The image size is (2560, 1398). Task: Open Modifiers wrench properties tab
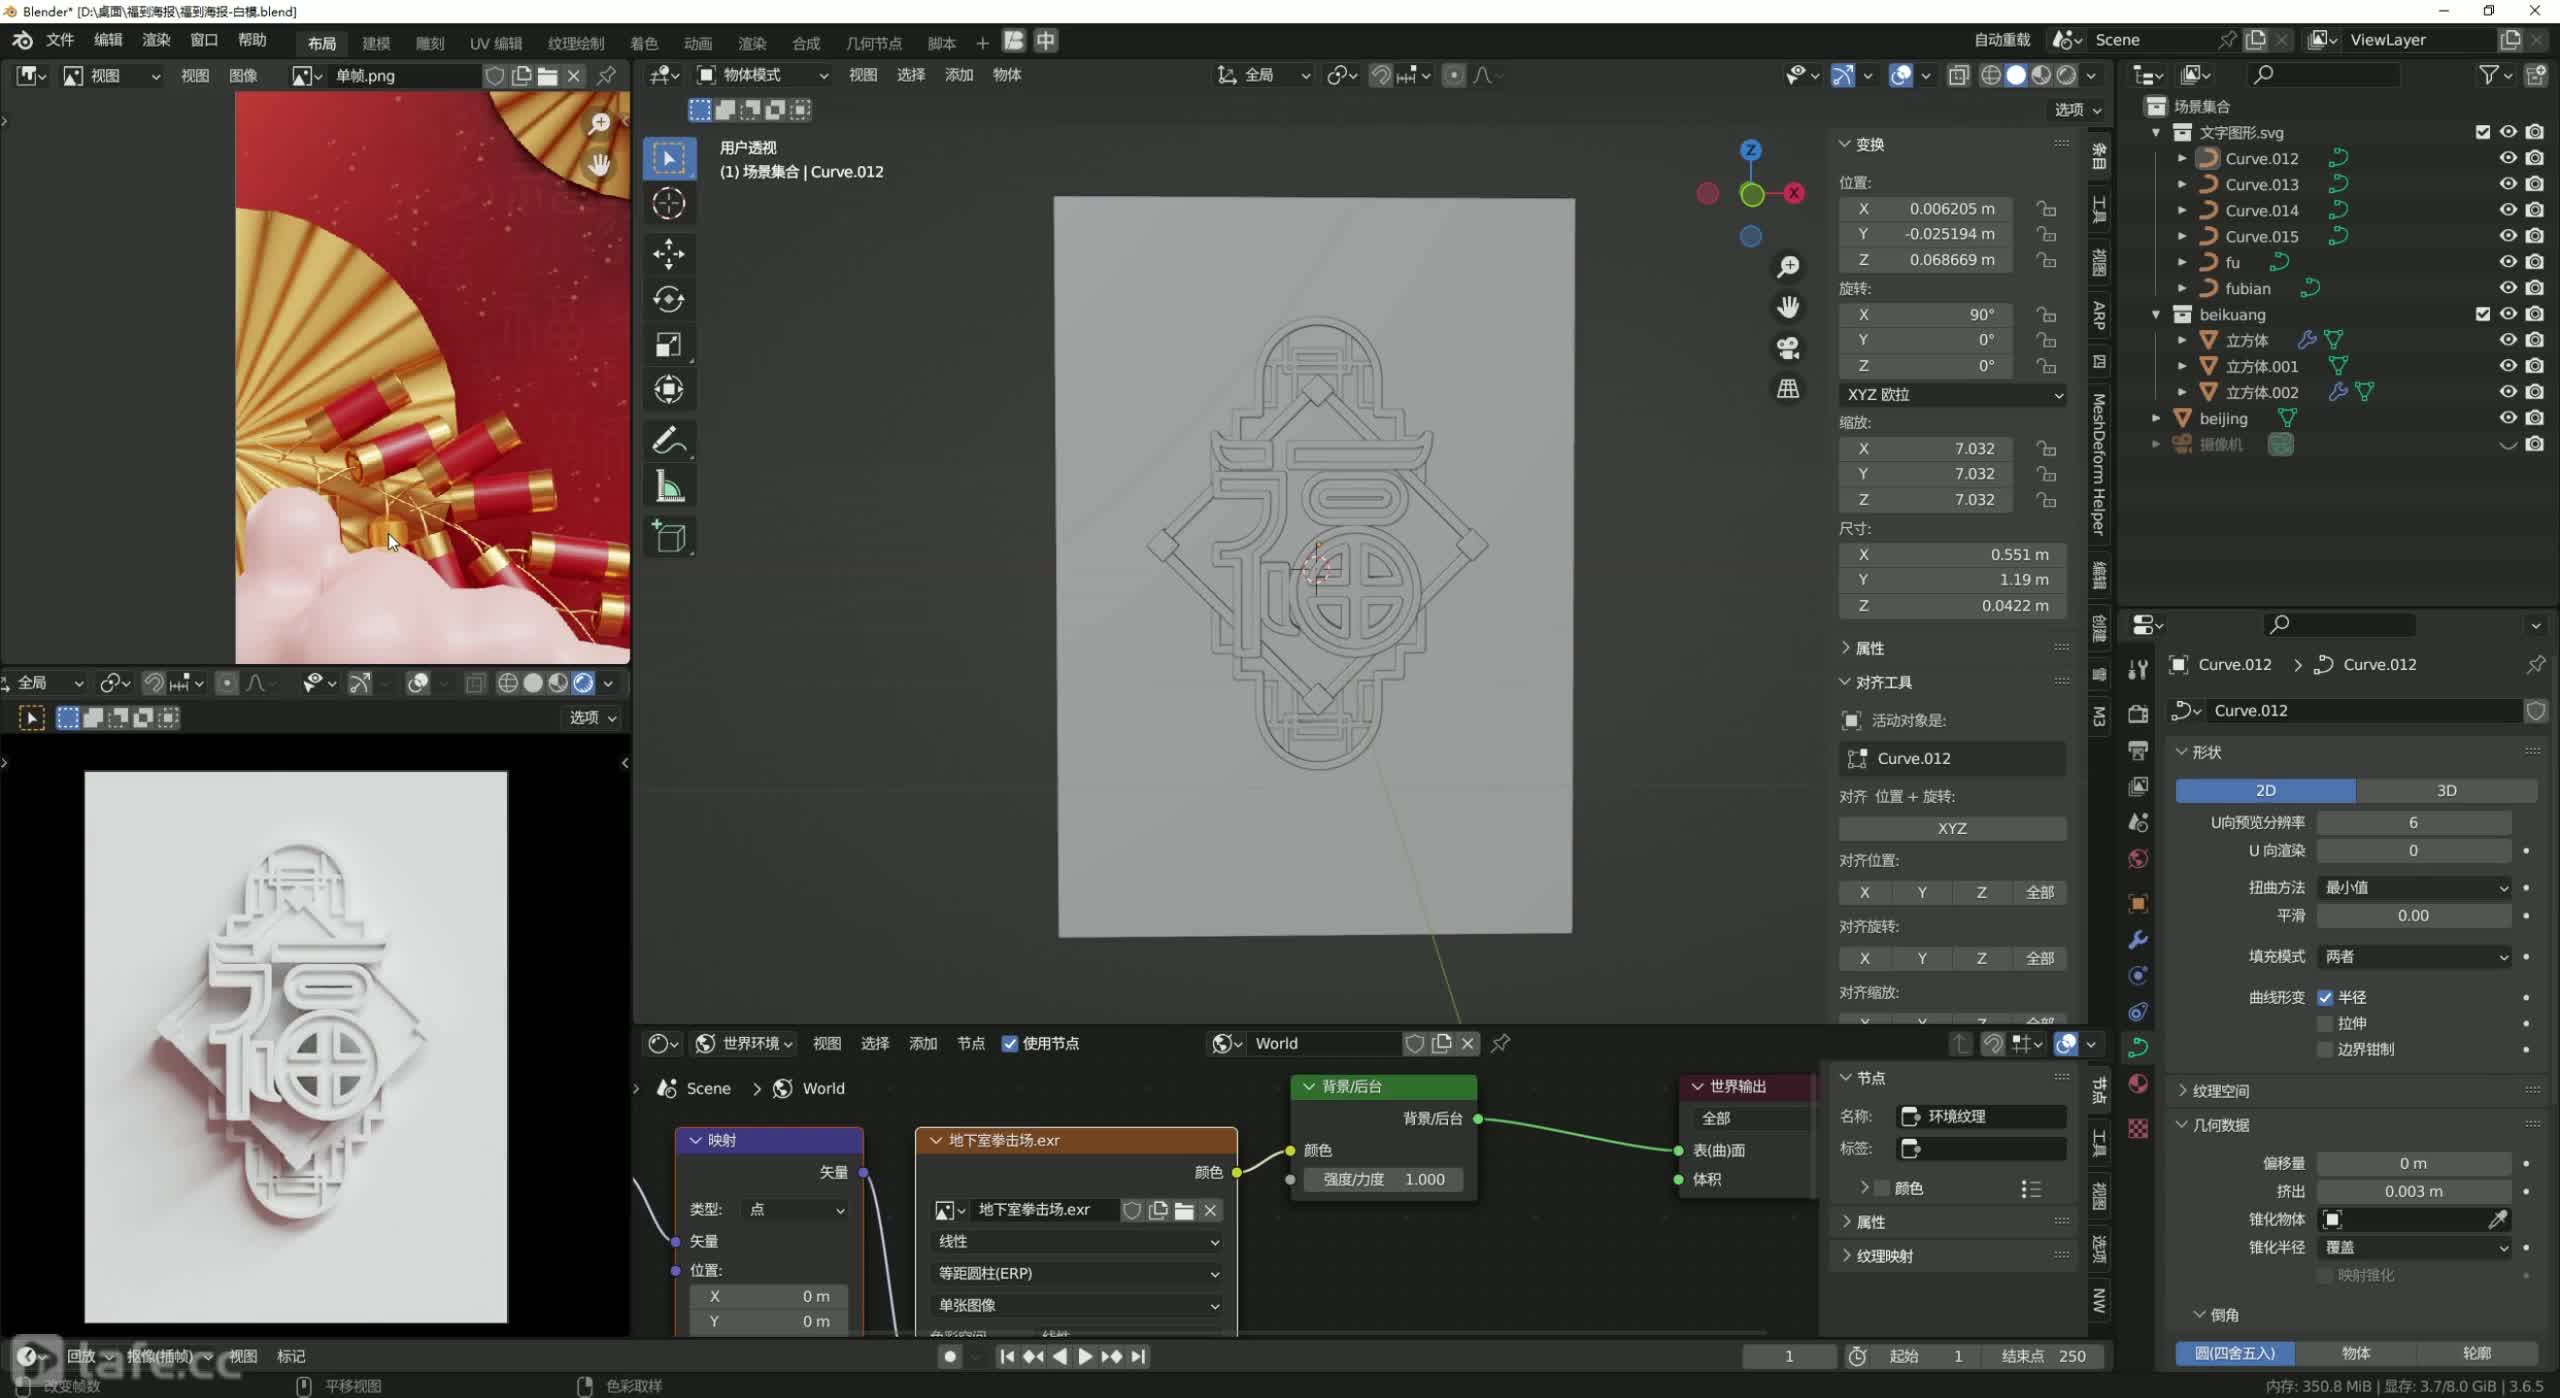[2138, 939]
